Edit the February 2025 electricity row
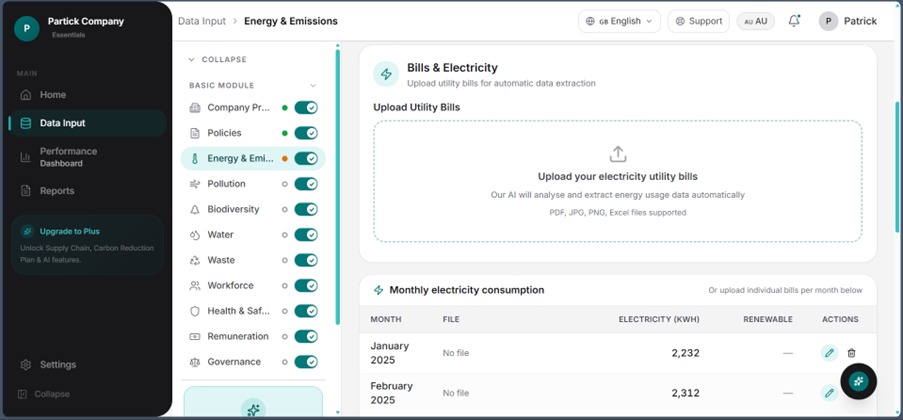Viewport: 903px width, 420px height. pyautogui.click(x=829, y=393)
